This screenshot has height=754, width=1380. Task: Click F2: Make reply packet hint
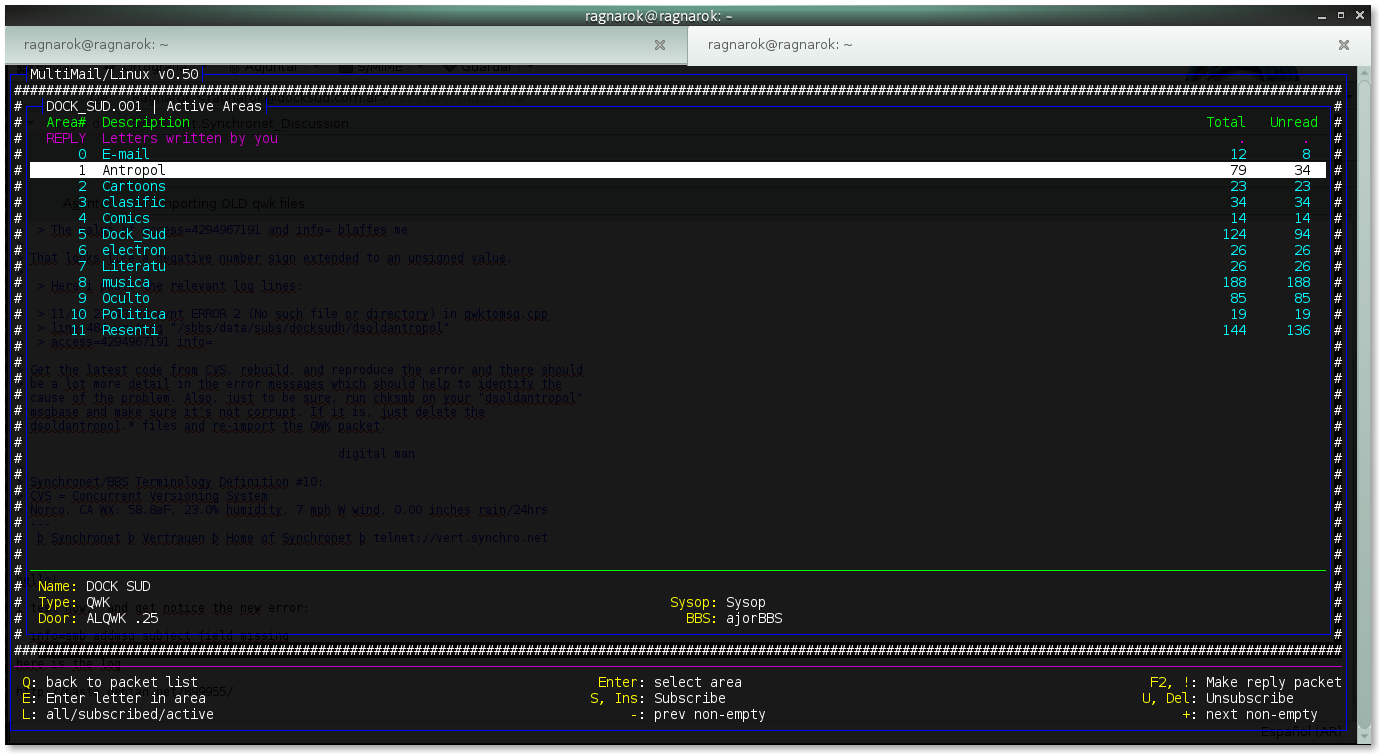pyautogui.click(x=1246, y=683)
